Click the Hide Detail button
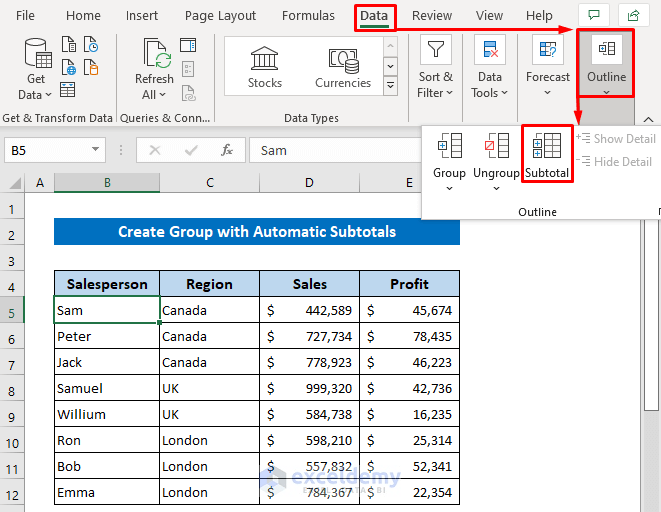Viewport: 661px width, 512px height. pos(614,161)
